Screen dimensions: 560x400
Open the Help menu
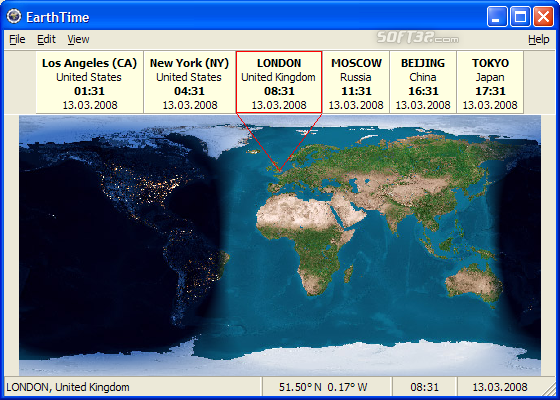(539, 39)
